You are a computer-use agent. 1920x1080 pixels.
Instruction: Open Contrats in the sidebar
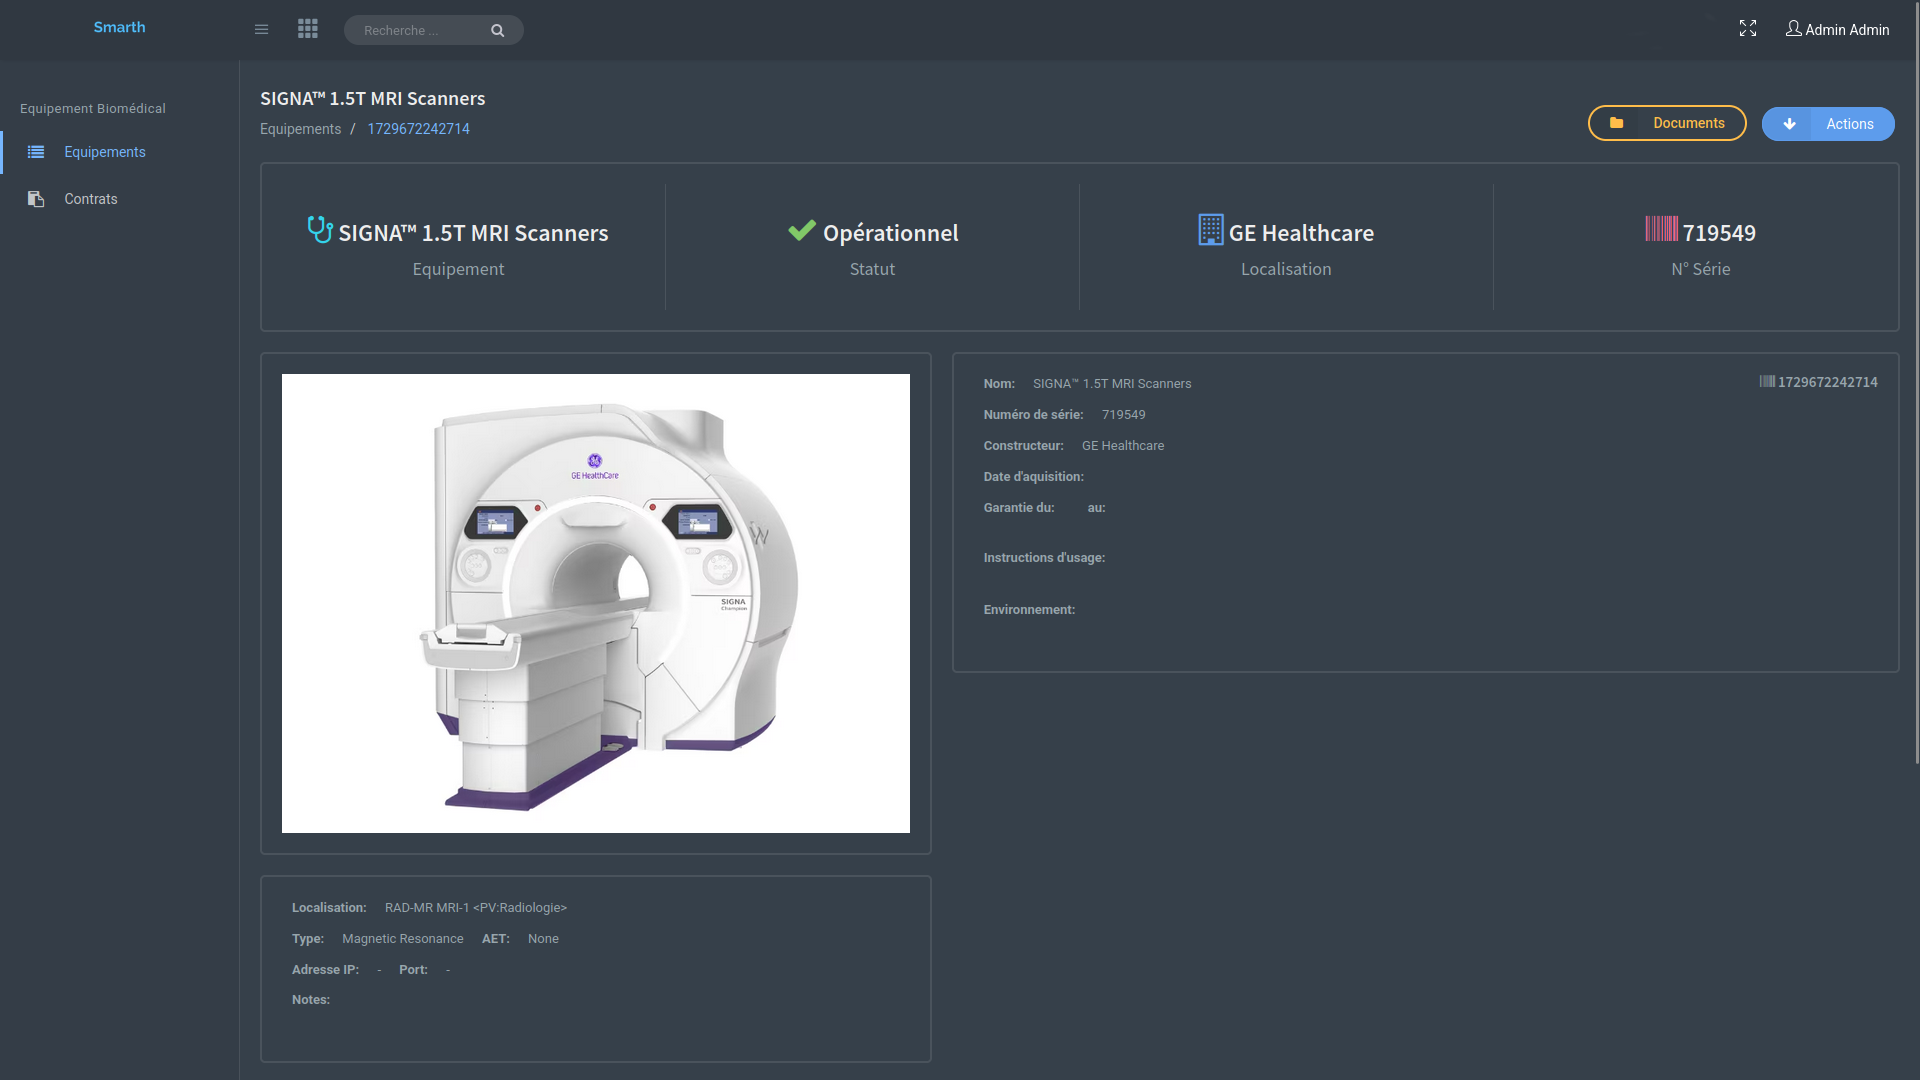pyautogui.click(x=91, y=199)
